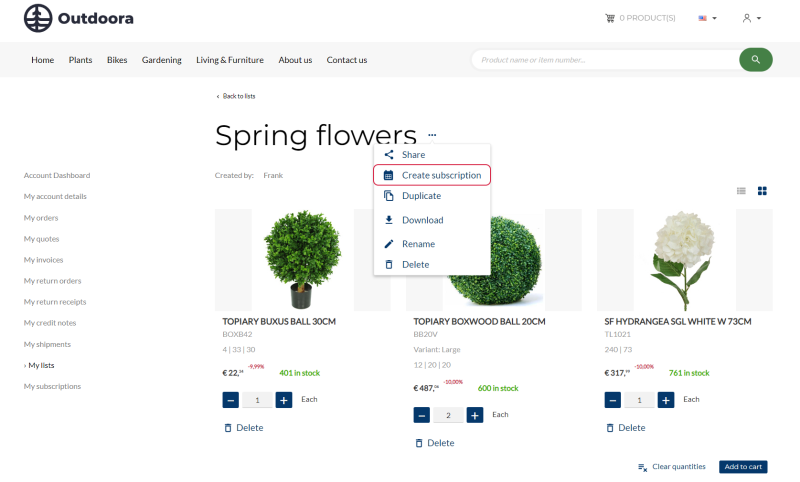Screen dimensions: 800x482
Task: Open the language flag dropdown
Action: click(707, 18)
